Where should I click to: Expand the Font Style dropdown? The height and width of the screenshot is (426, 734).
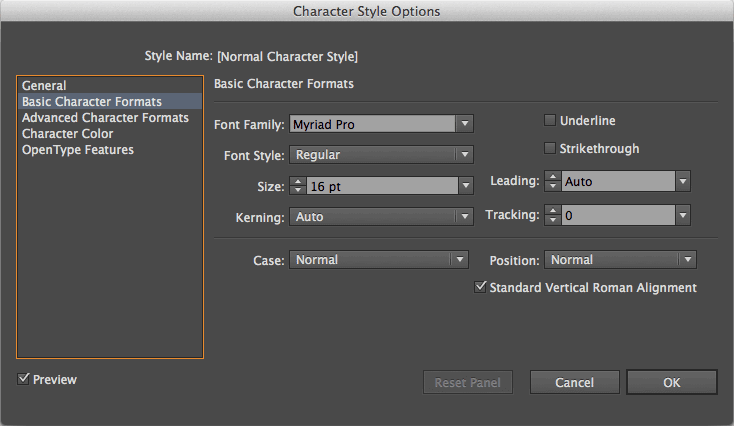click(464, 155)
